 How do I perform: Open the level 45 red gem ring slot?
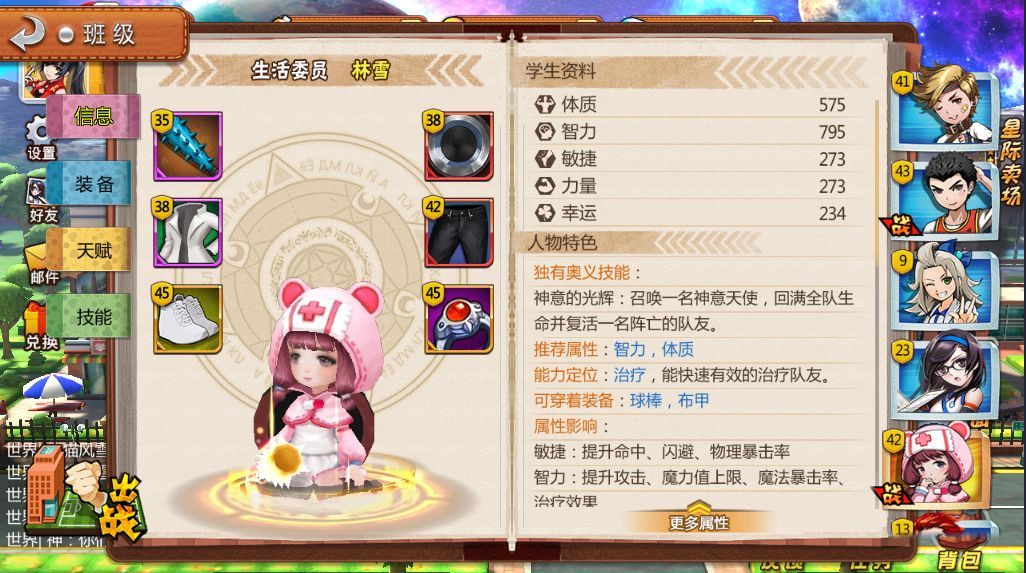click(x=459, y=319)
